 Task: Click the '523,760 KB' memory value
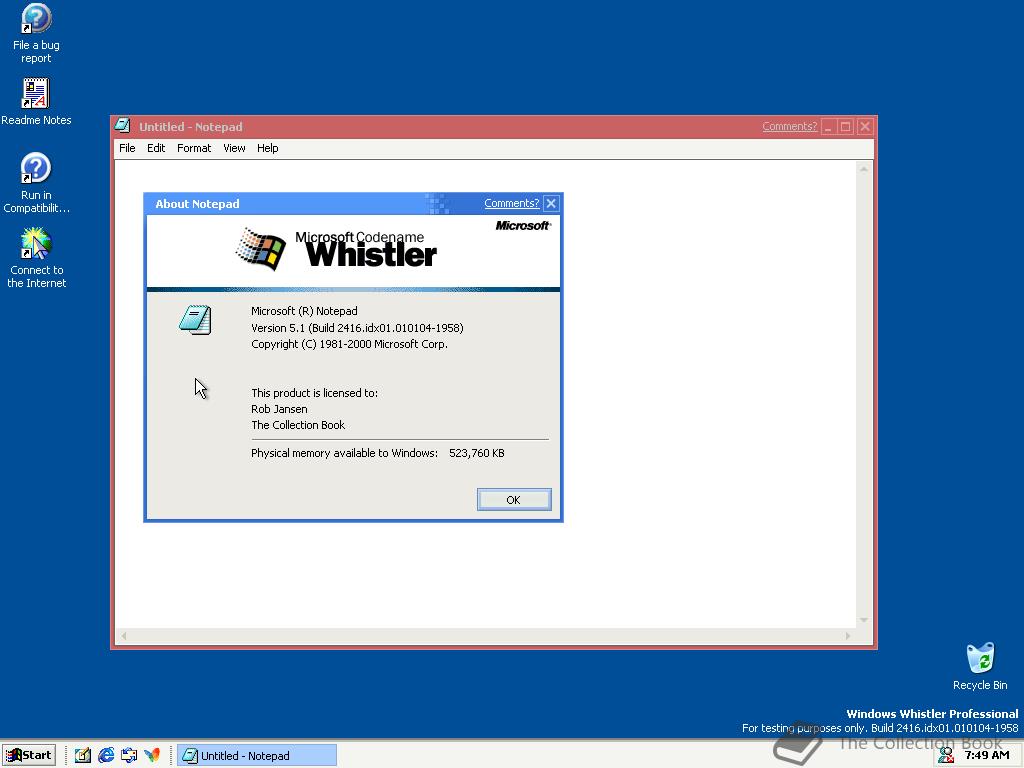coord(477,453)
